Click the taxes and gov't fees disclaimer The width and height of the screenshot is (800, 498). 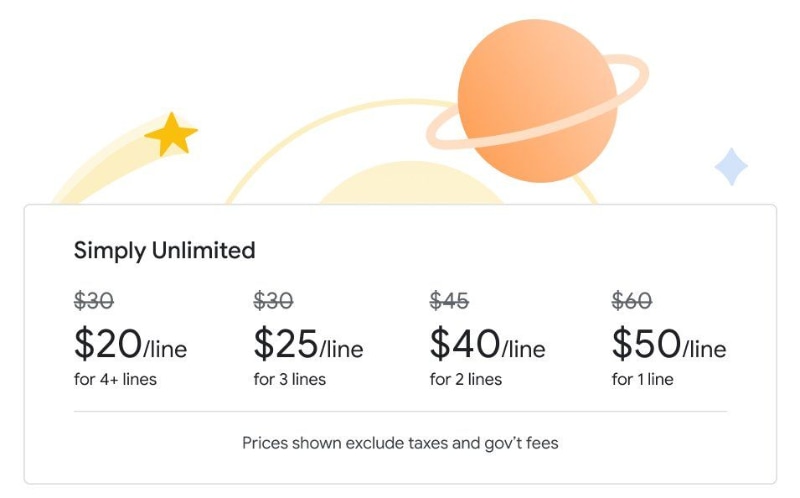pyautogui.click(x=400, y=441)
